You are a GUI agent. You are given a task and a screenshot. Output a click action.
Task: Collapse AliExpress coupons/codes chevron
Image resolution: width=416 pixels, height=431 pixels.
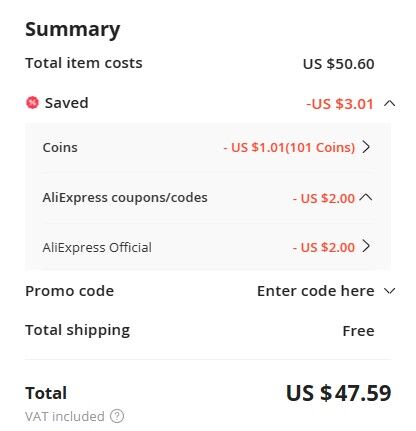[366, 197]
